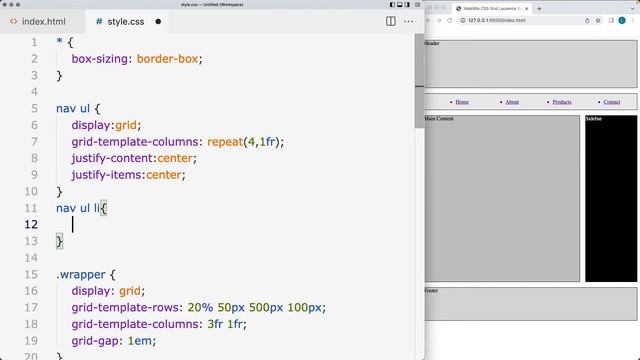Open the Home link in the page nav

coord(462,102)
